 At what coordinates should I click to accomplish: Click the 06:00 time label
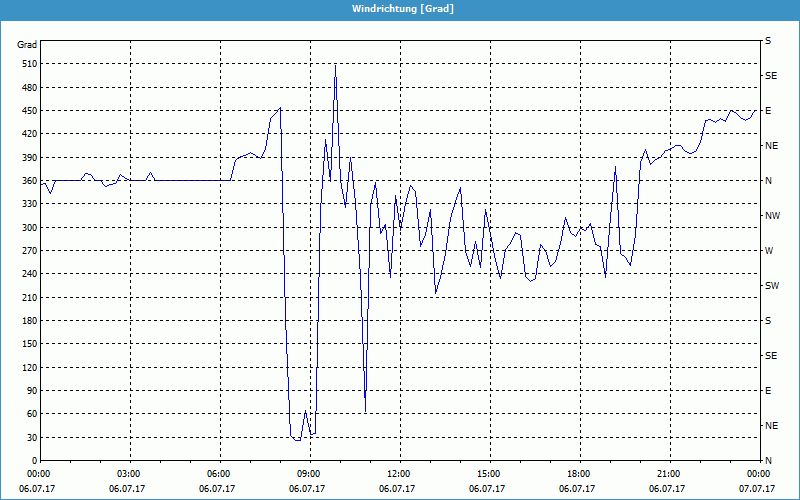(x=217, y=474)
